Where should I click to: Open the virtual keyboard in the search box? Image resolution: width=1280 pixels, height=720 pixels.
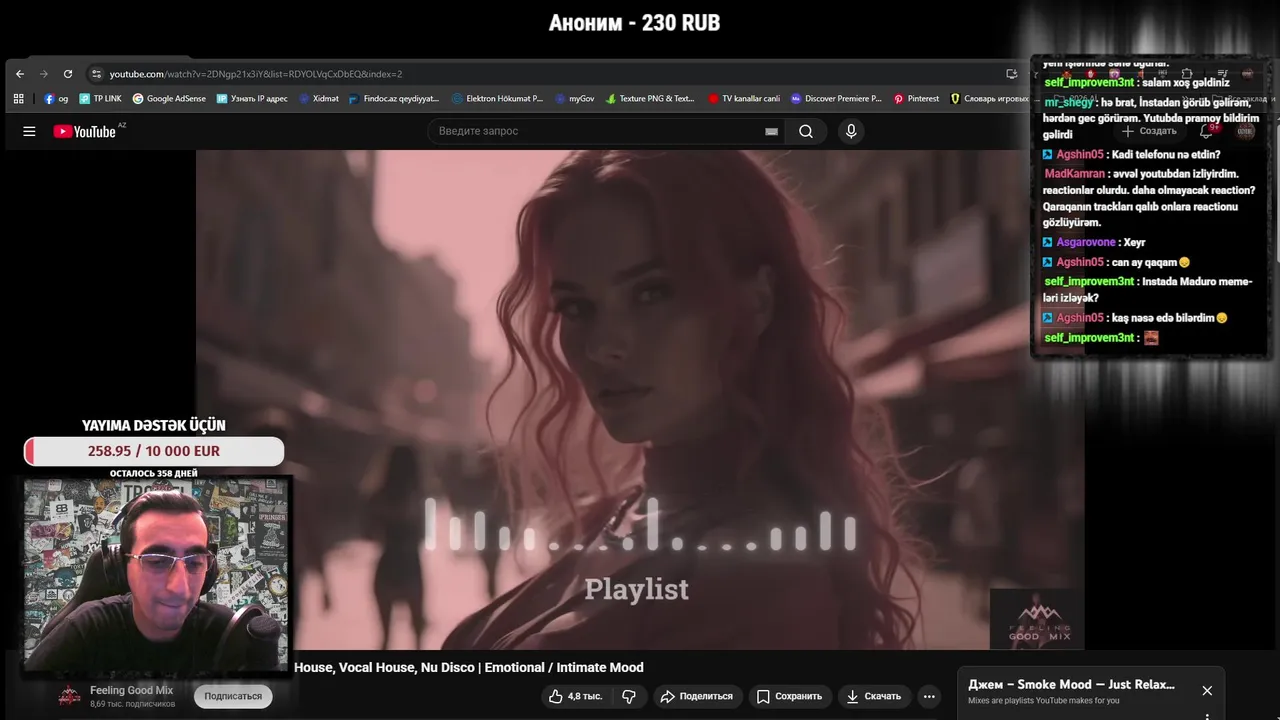(x=771, y=131)
